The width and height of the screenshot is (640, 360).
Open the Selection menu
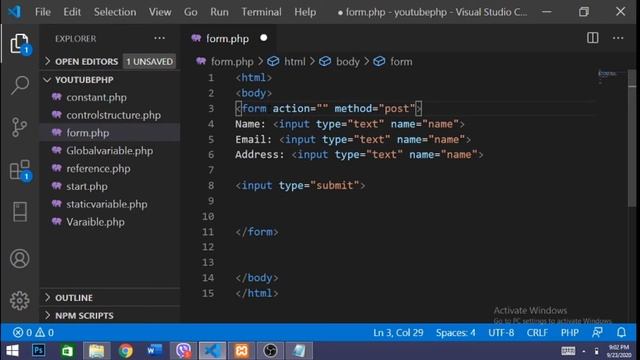point(115,12)
